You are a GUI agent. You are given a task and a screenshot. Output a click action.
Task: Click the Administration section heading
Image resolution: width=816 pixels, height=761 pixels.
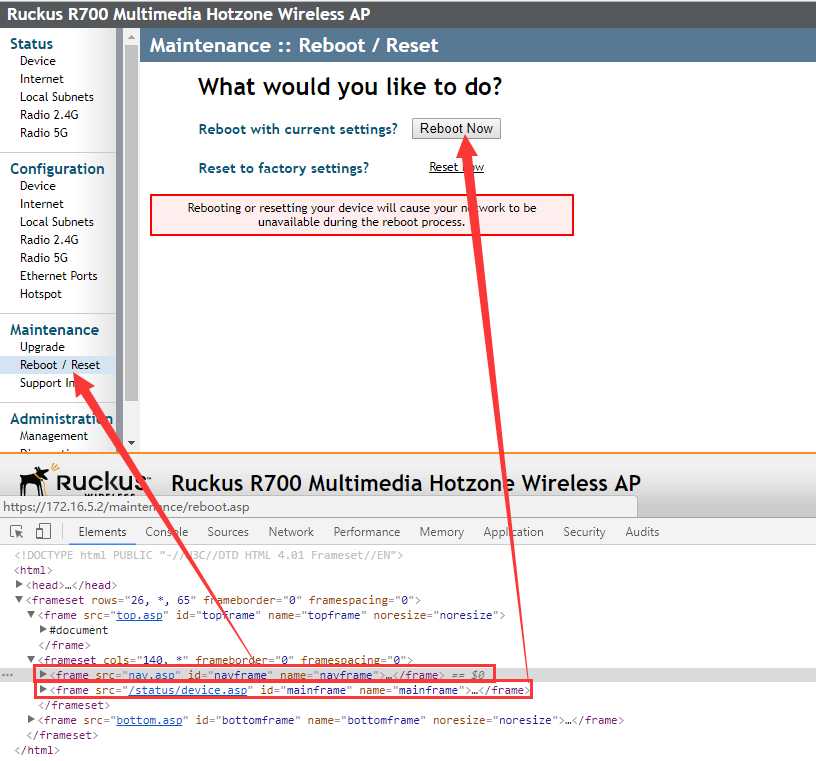61,418
